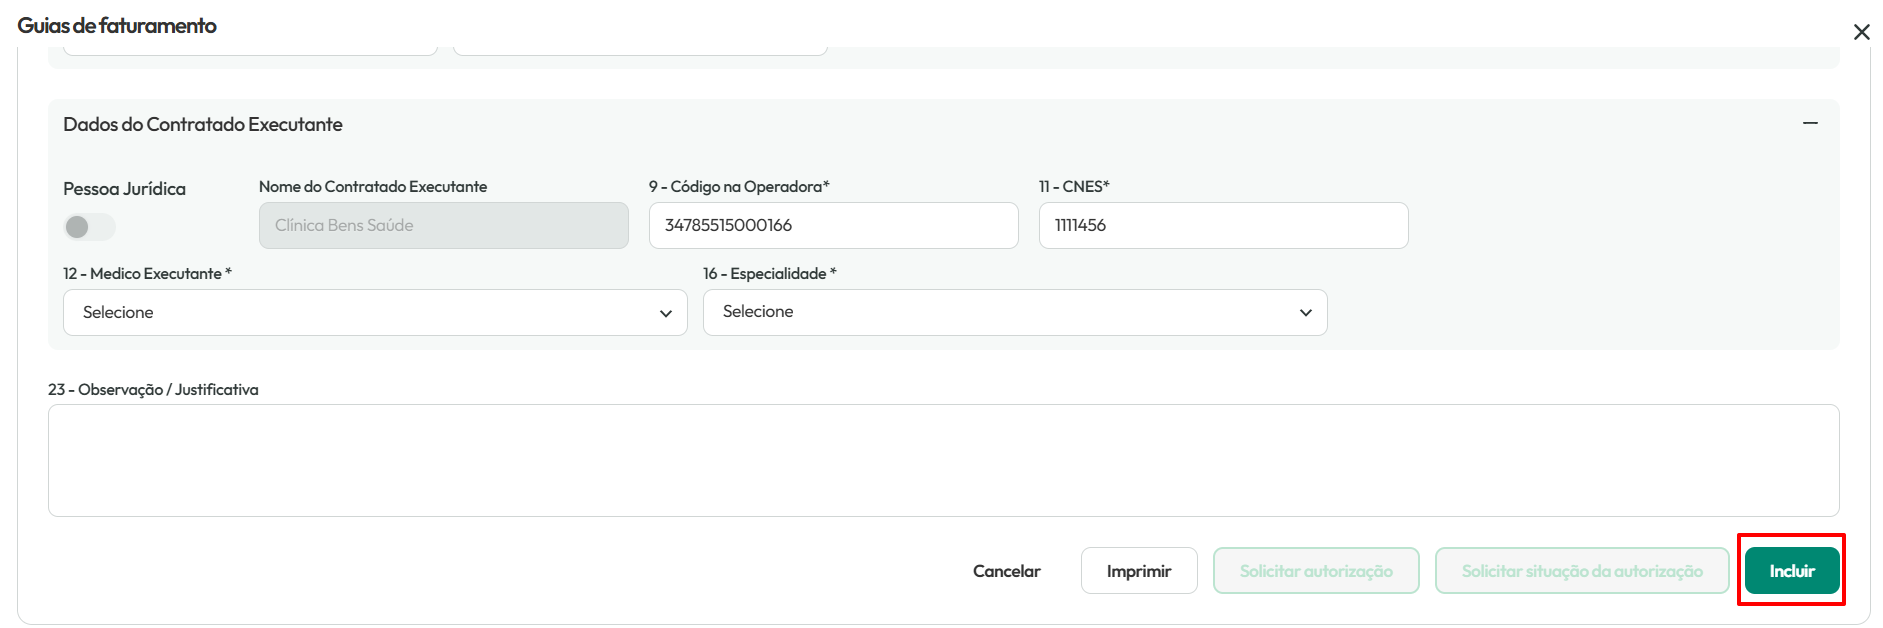Click the green Incluir button
Viewport: 1883px width, 628px height.
1792,571
